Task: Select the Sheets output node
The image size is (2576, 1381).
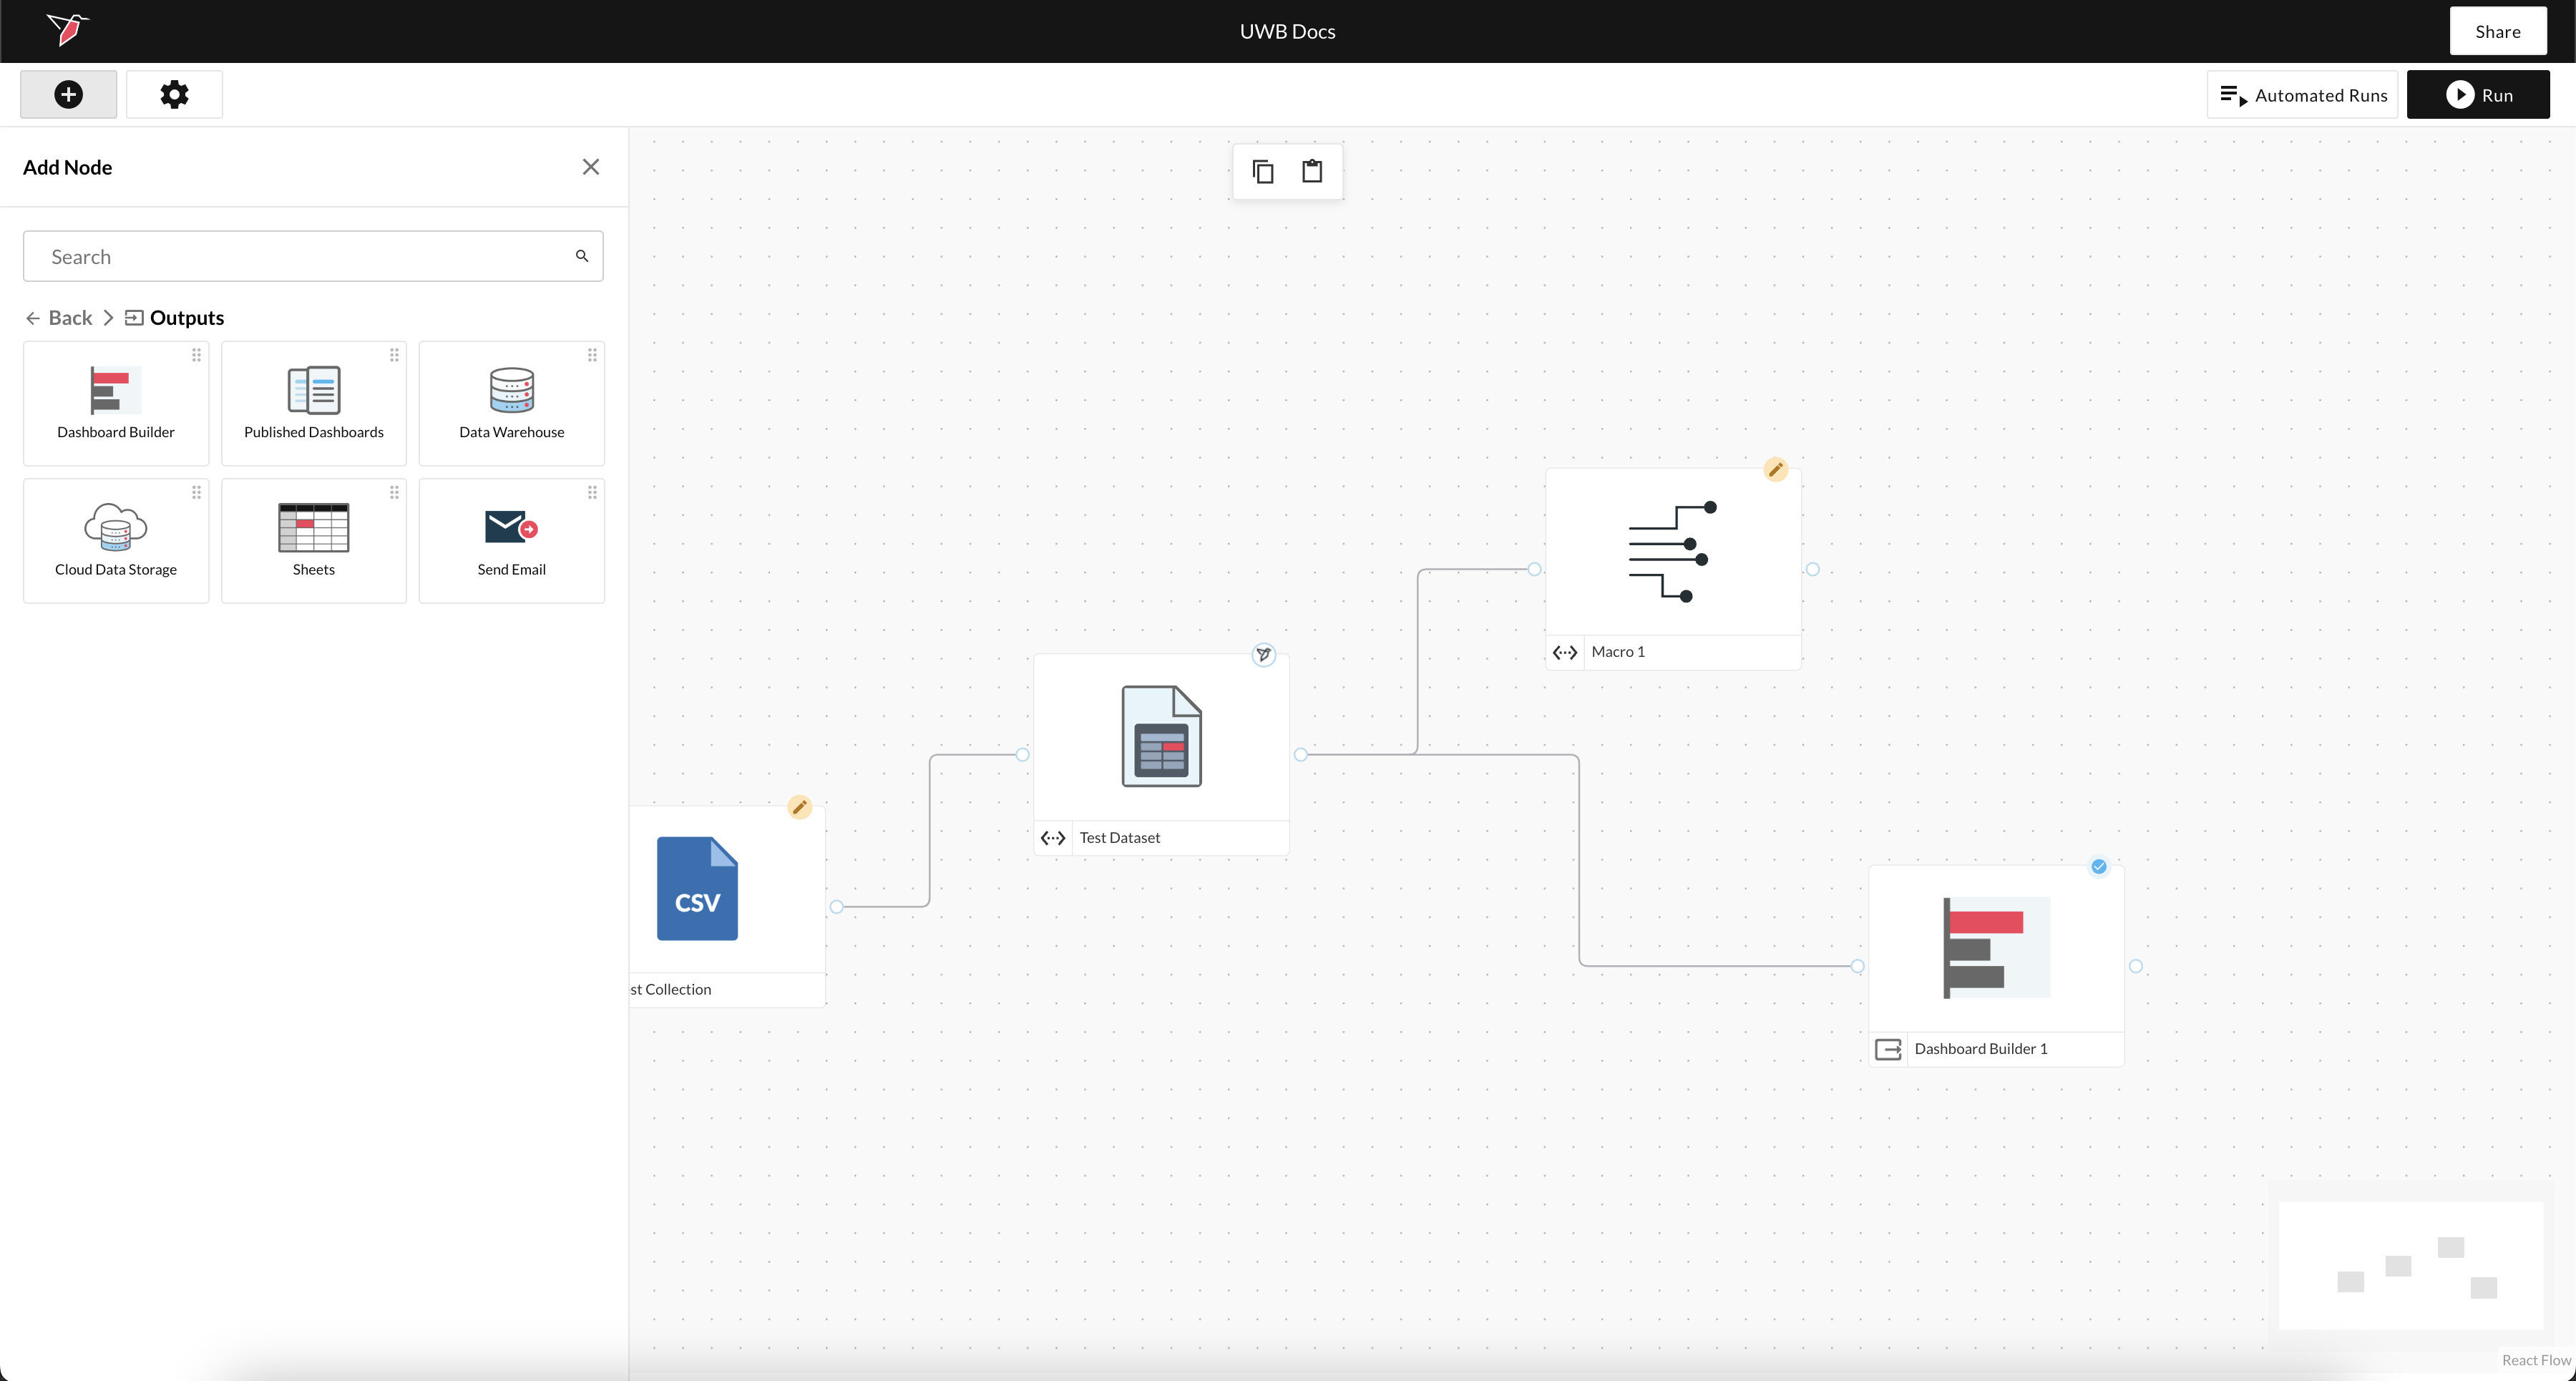Action: click(x=314, y=541)
